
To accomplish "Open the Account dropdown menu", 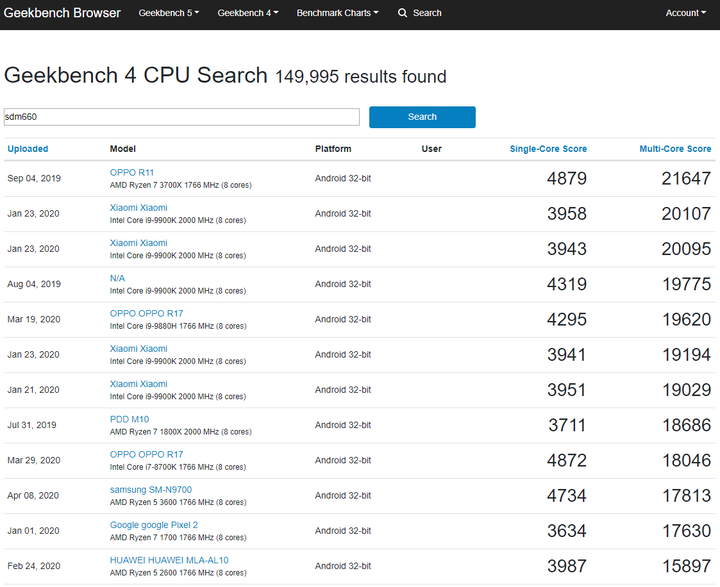I will (686, 13).
